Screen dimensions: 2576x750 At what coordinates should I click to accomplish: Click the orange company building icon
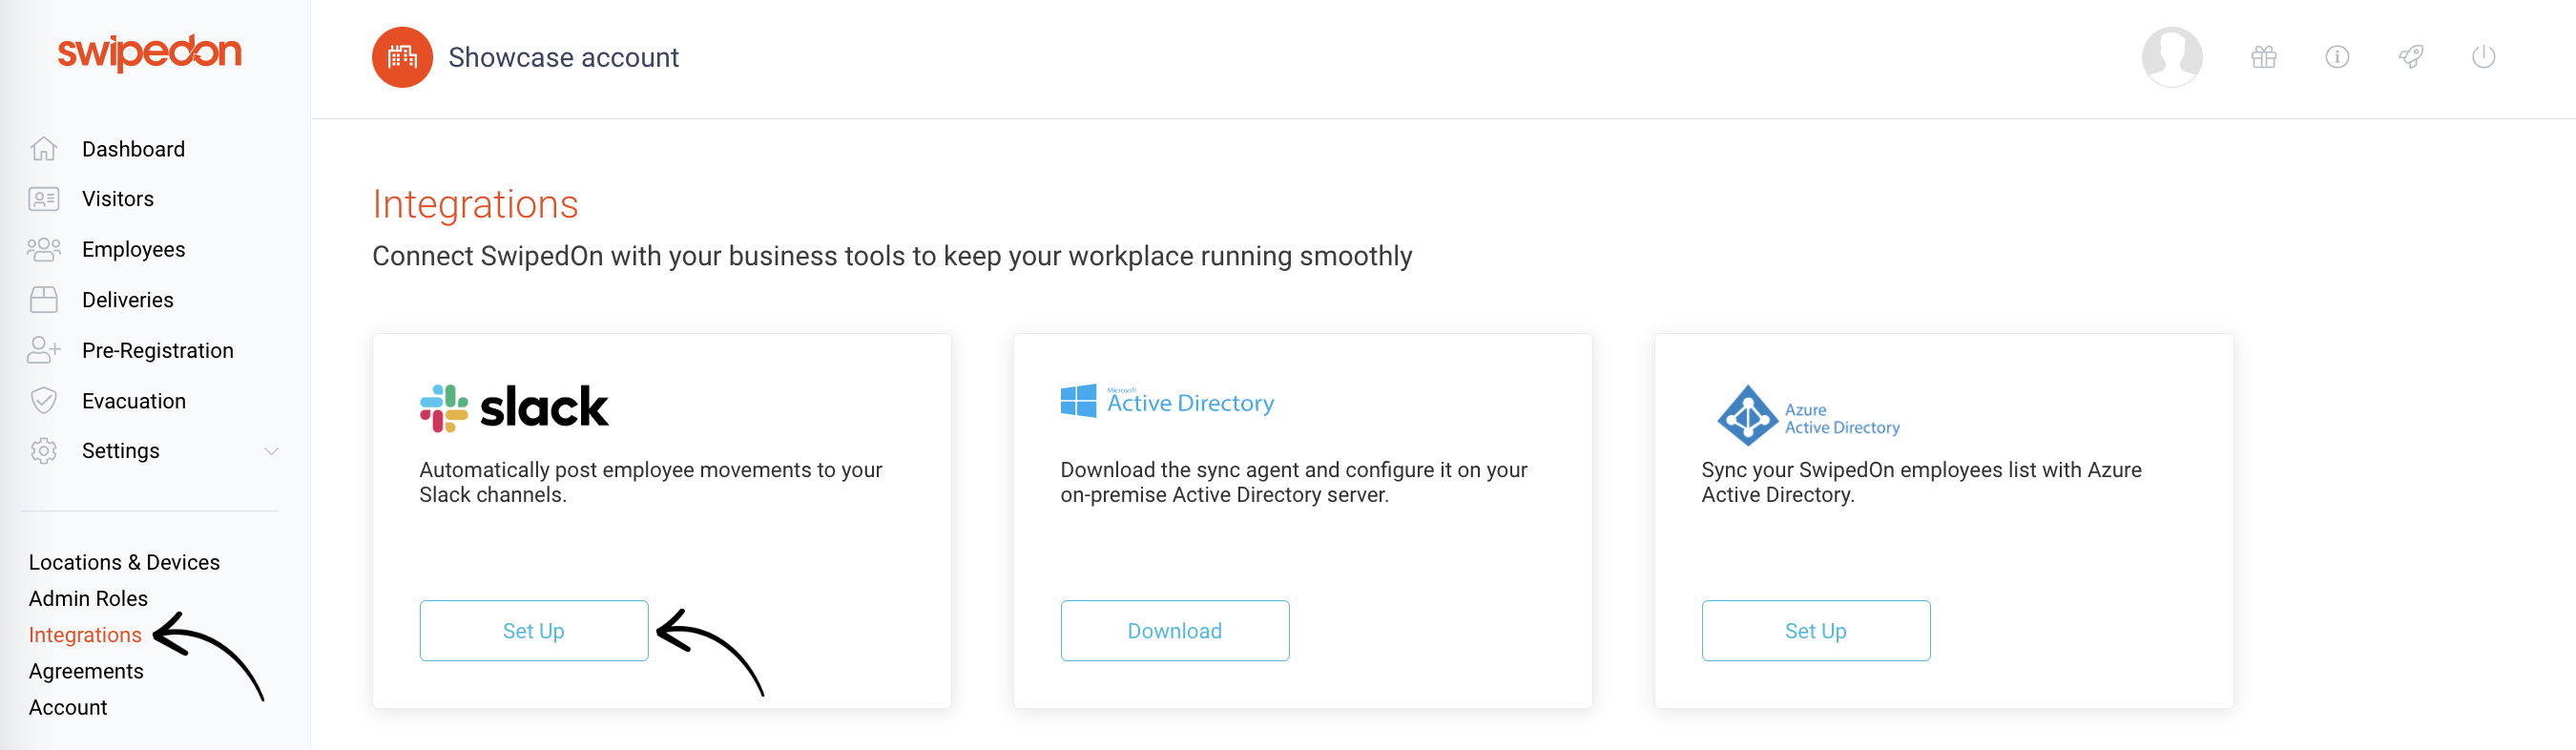pyautogui.click(x=402, y=57)
